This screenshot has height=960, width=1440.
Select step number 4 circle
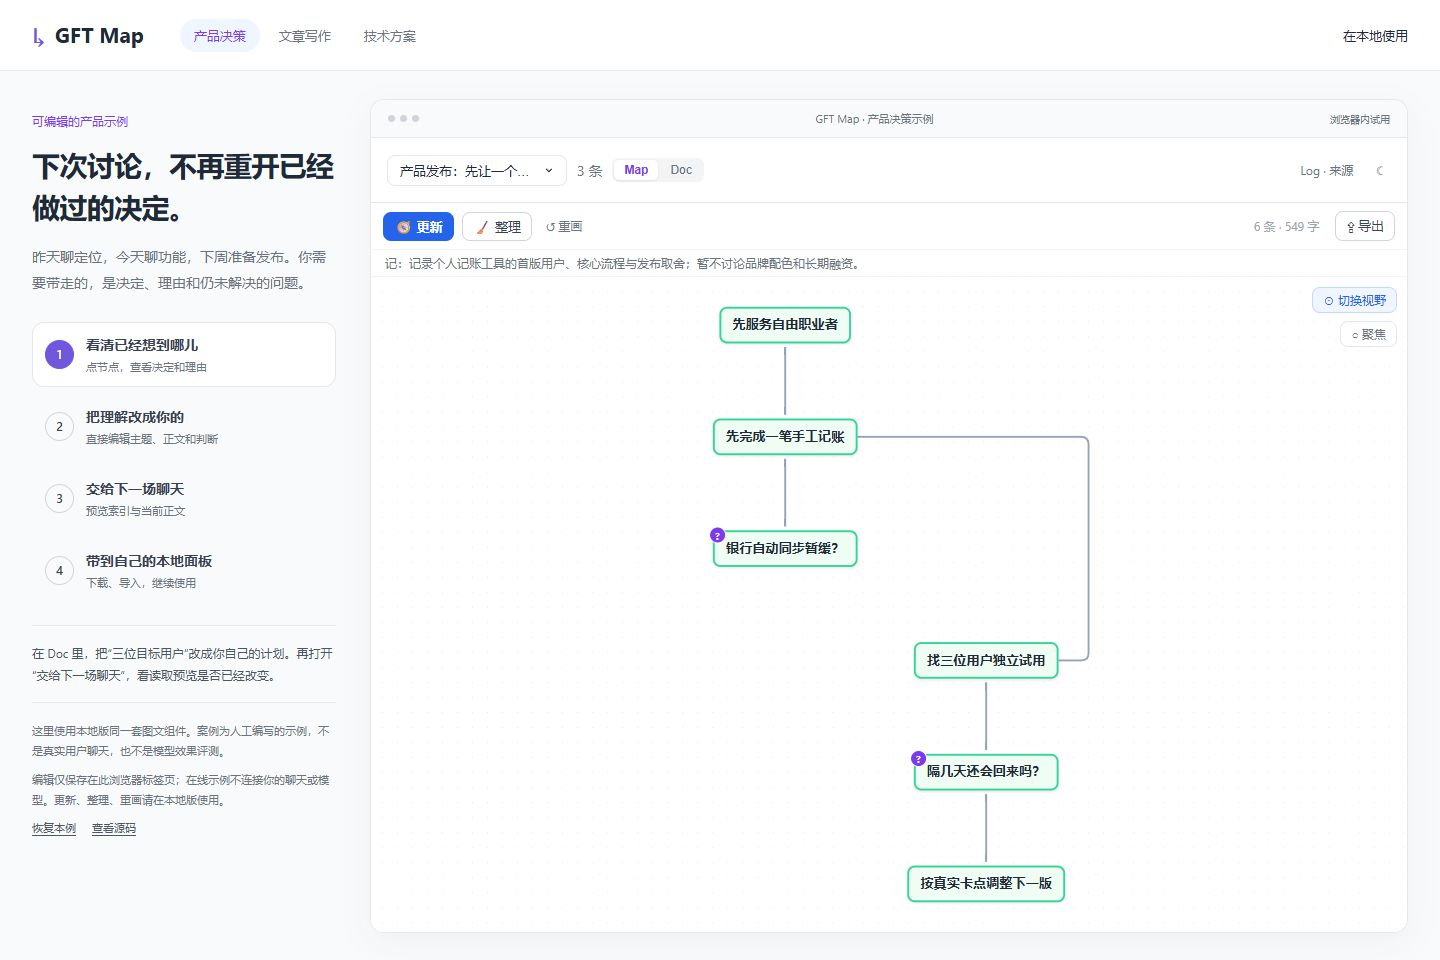pos(59,571)
